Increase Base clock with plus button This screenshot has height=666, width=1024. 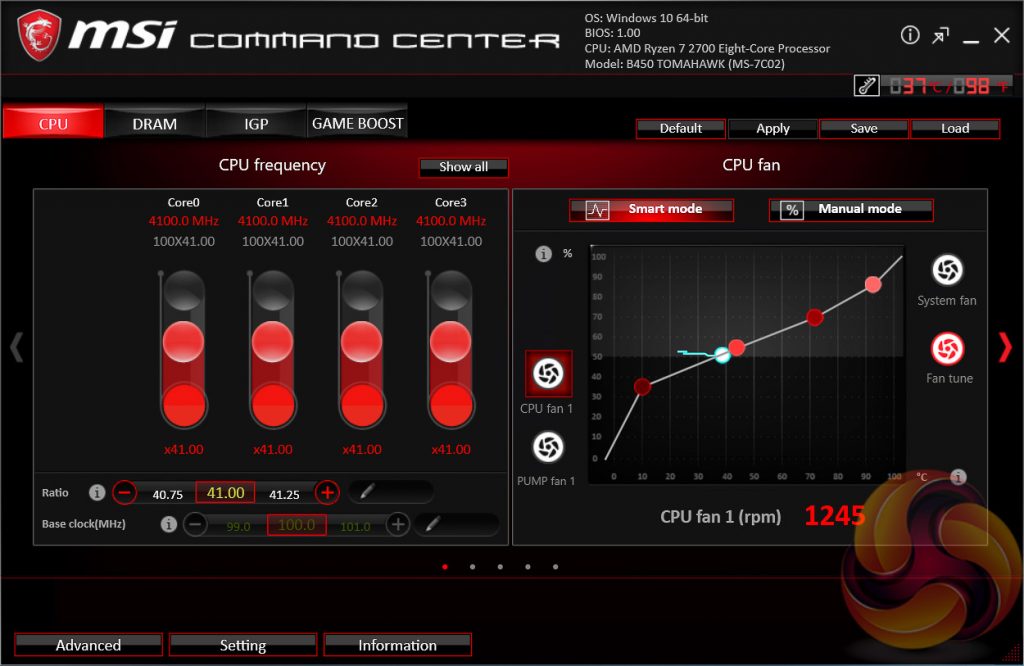click(x=398, y=524)
